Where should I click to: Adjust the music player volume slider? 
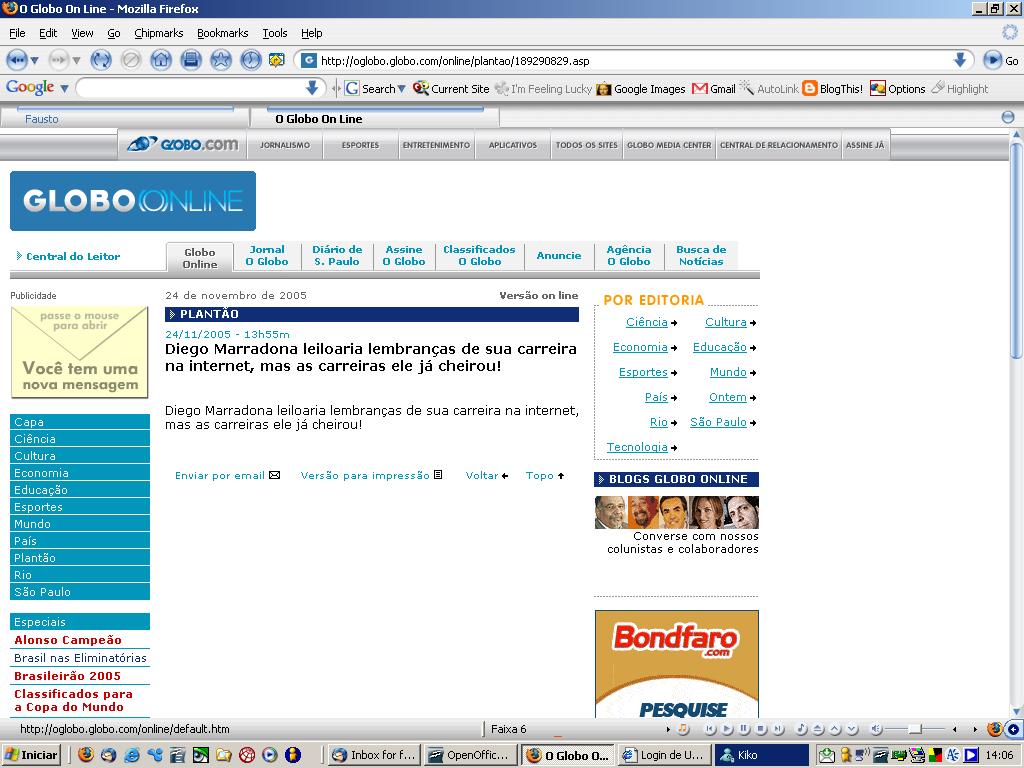click(x=917, y=729)
